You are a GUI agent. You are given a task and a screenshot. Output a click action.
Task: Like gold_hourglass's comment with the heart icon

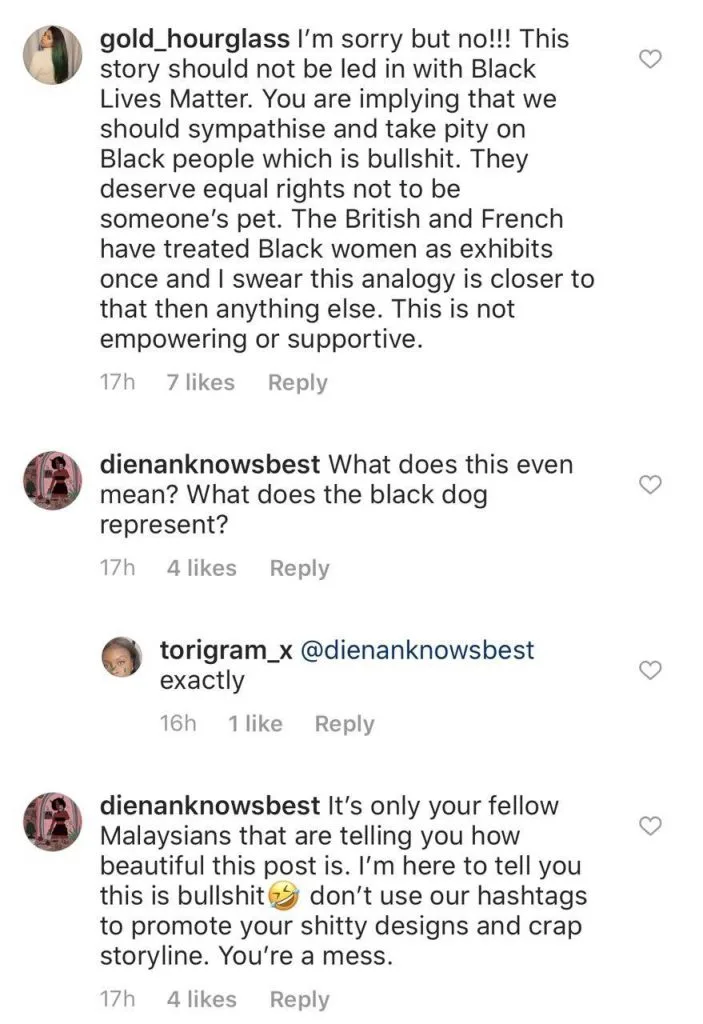point(650,59)
